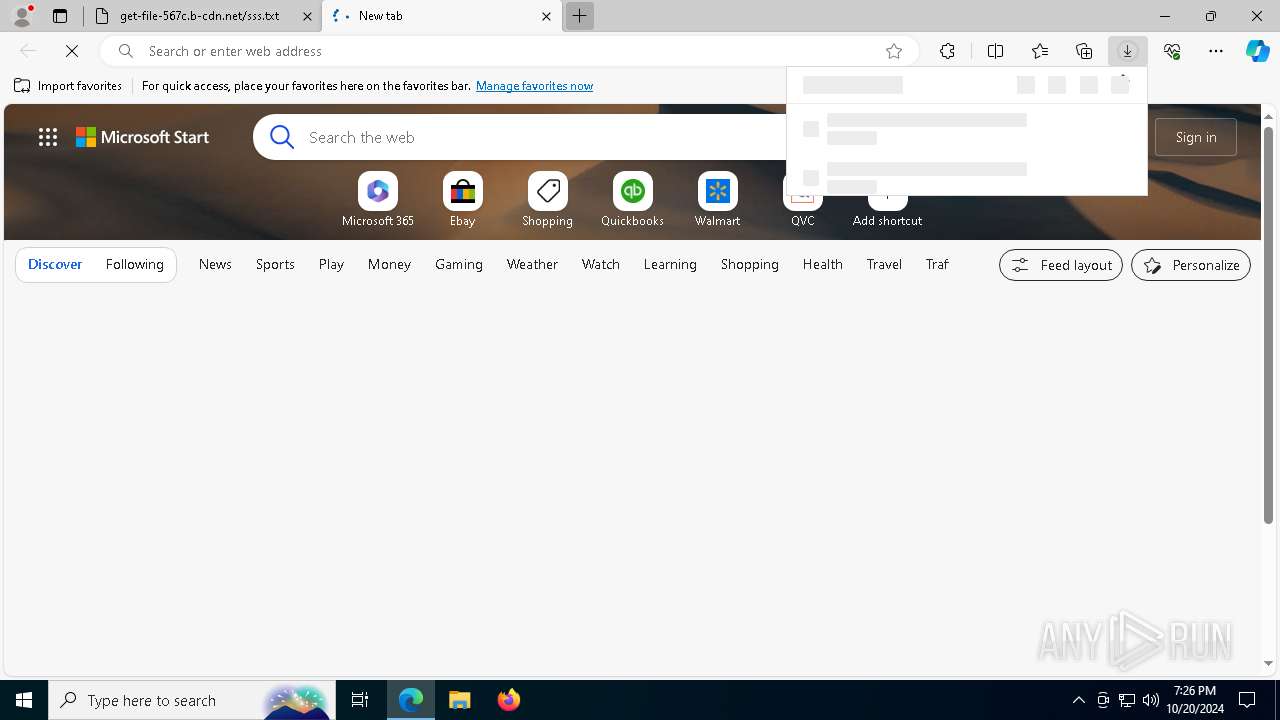Viewport: 1280px width, 720px height.
Task: Click the Feed layout button
Action: point(1061,265)
